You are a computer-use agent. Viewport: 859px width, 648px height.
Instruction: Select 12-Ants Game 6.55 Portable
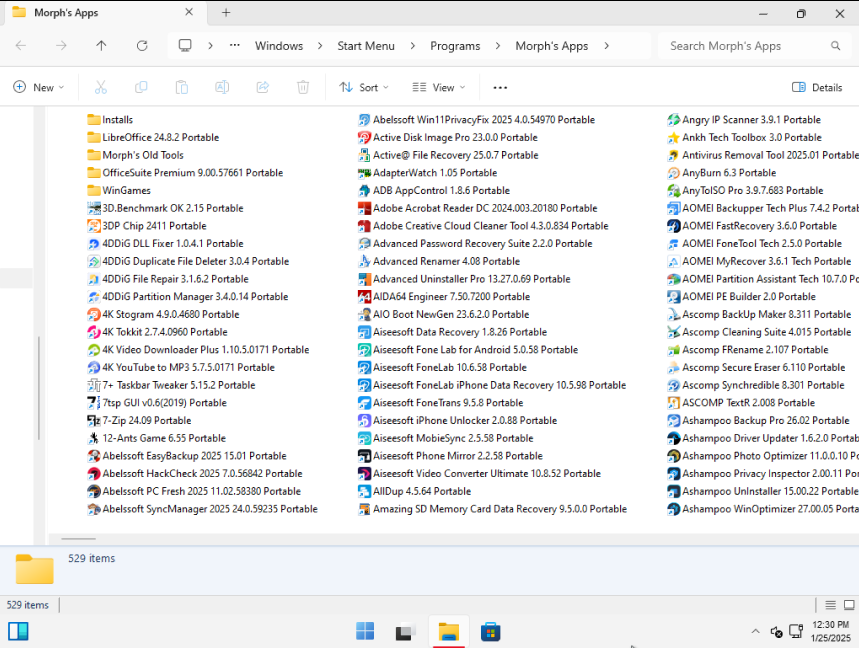point(157,438)
